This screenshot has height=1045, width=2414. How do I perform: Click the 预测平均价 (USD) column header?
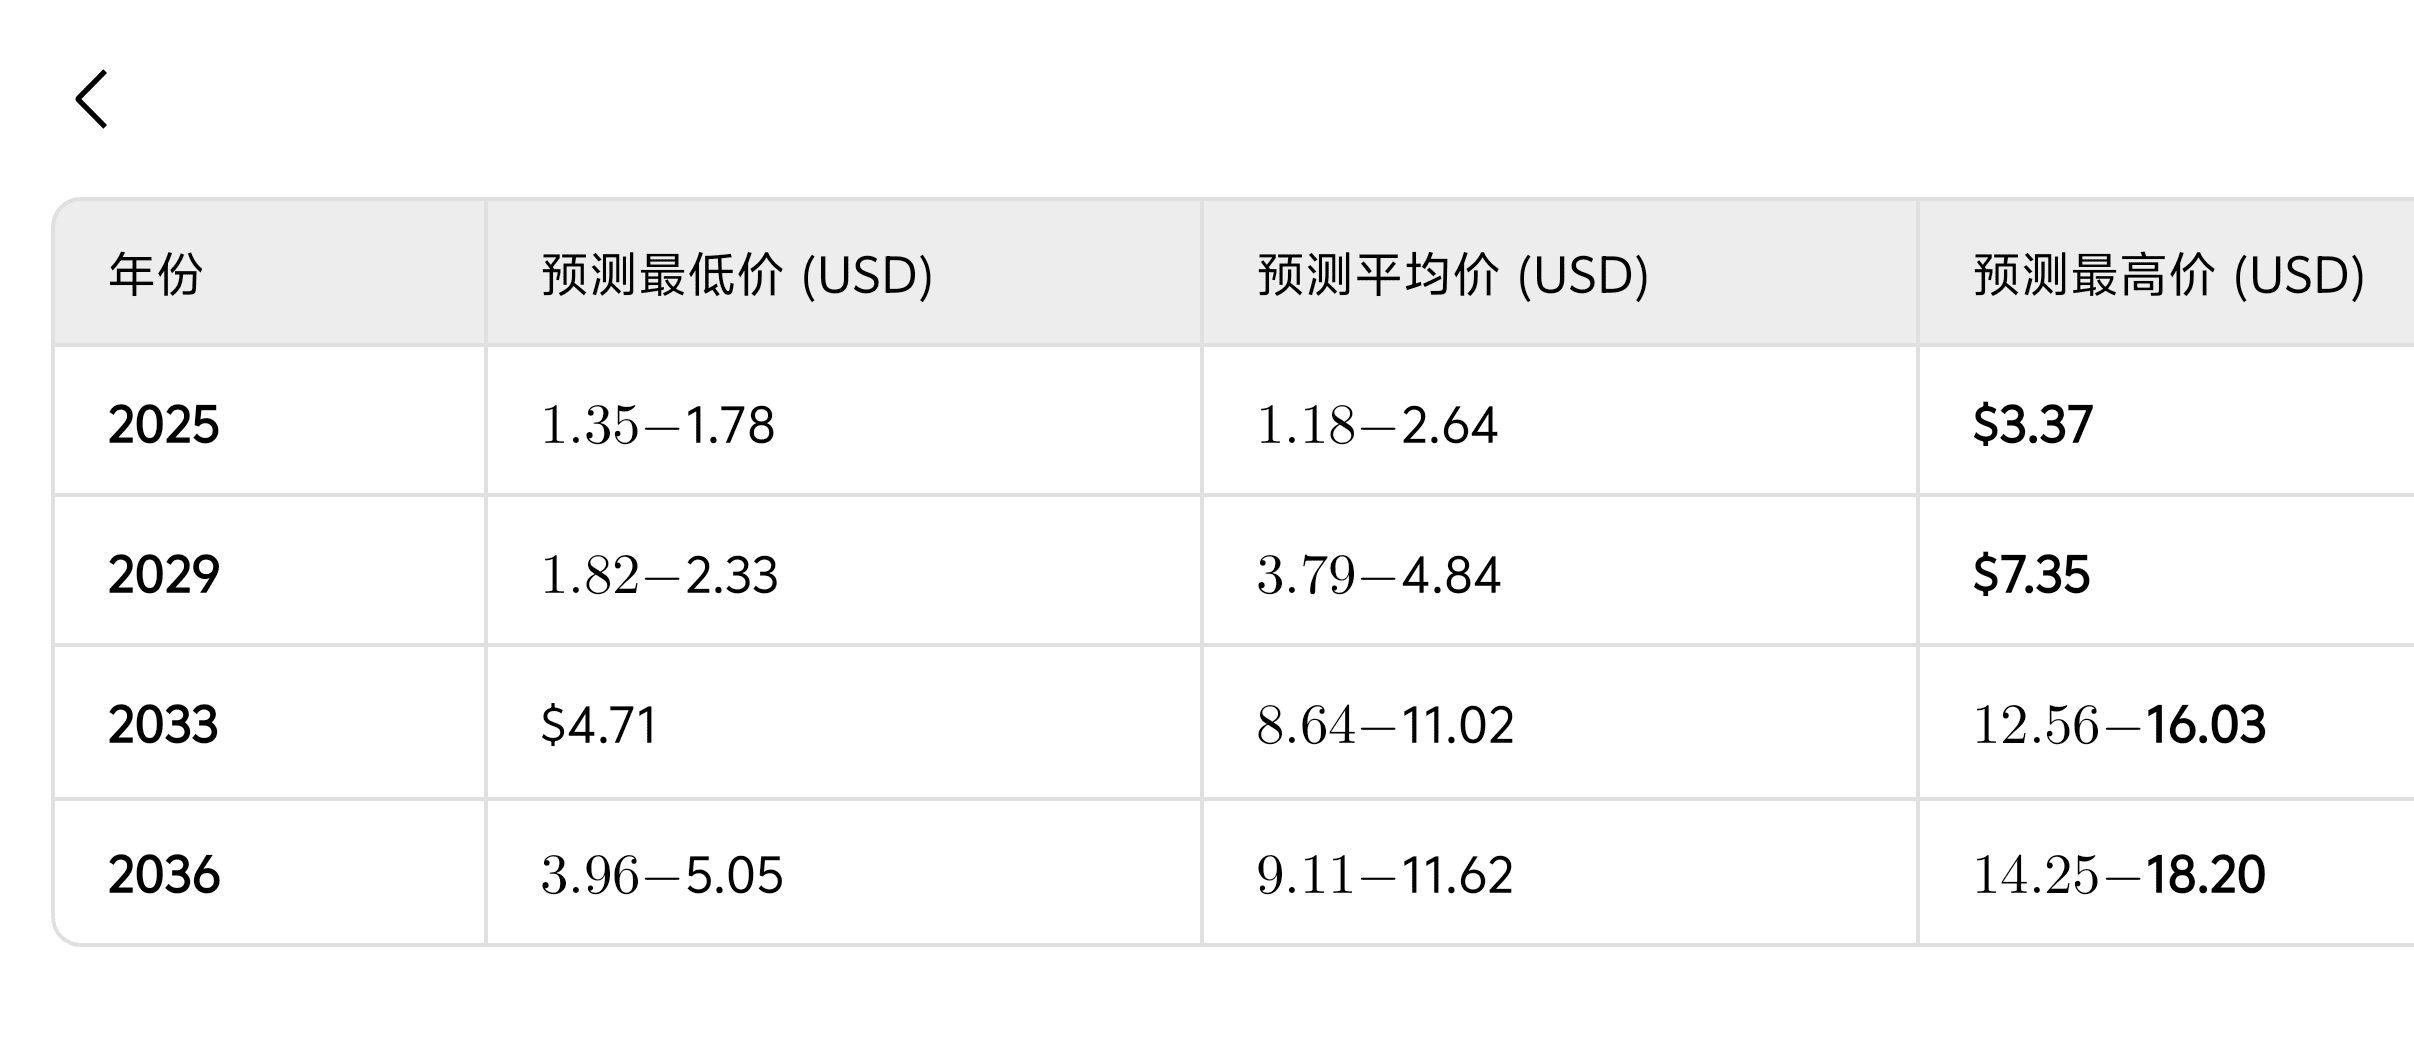tap(1453, 275)
